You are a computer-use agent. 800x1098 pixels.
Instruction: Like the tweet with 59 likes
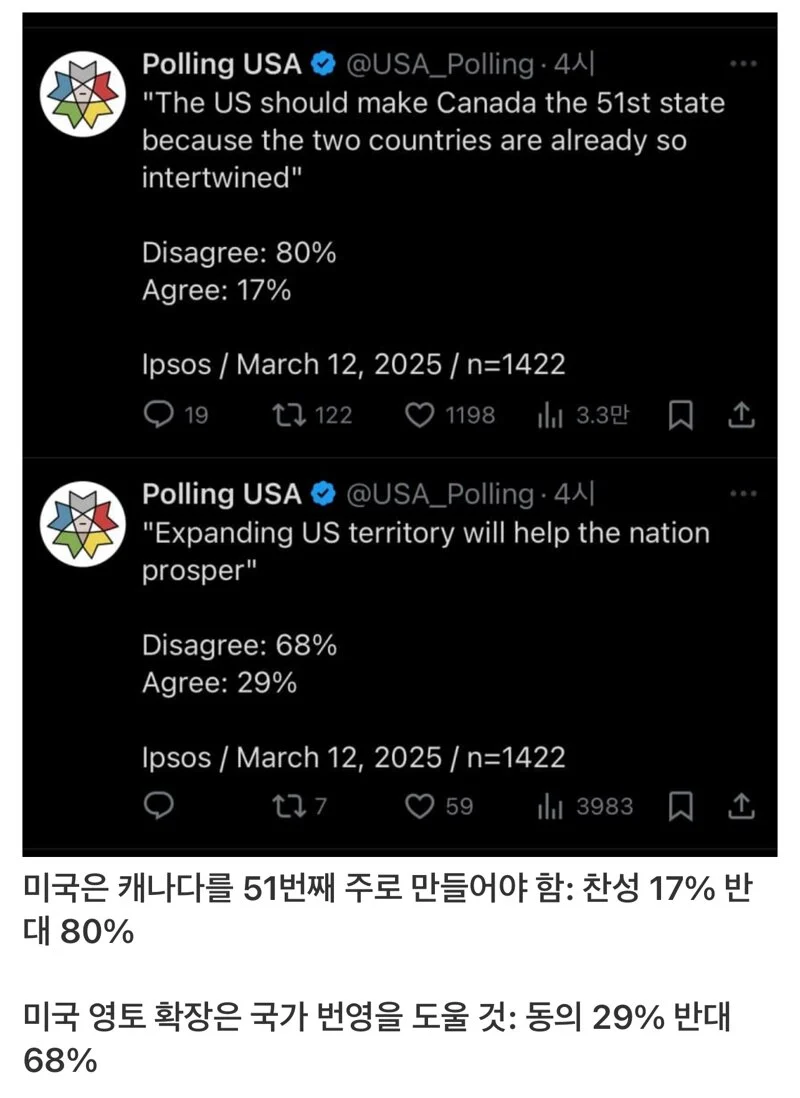(x=420, y=805)
